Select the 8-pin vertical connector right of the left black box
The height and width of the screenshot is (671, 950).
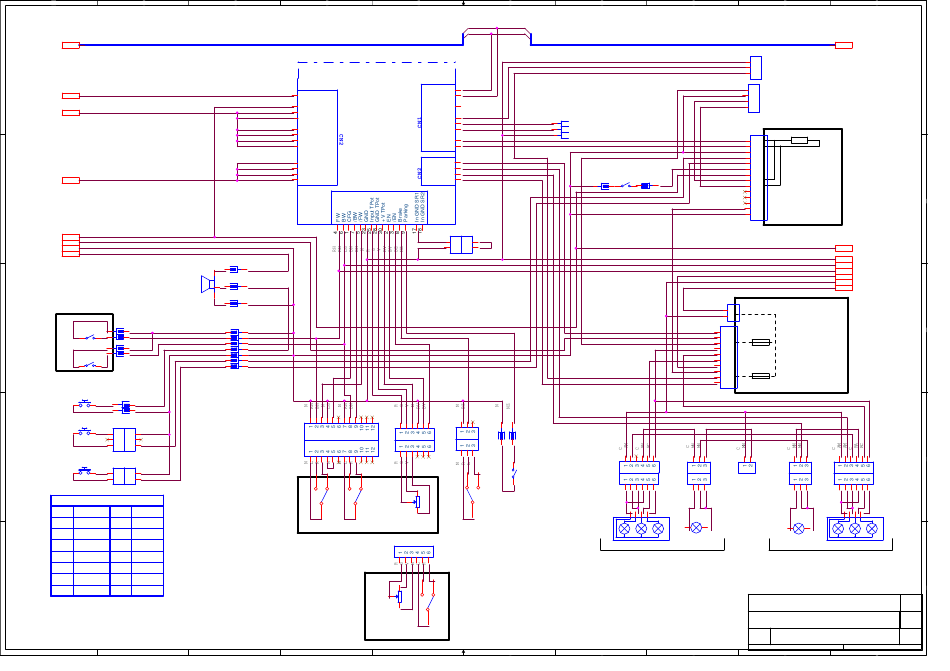(x=234, y=349)
